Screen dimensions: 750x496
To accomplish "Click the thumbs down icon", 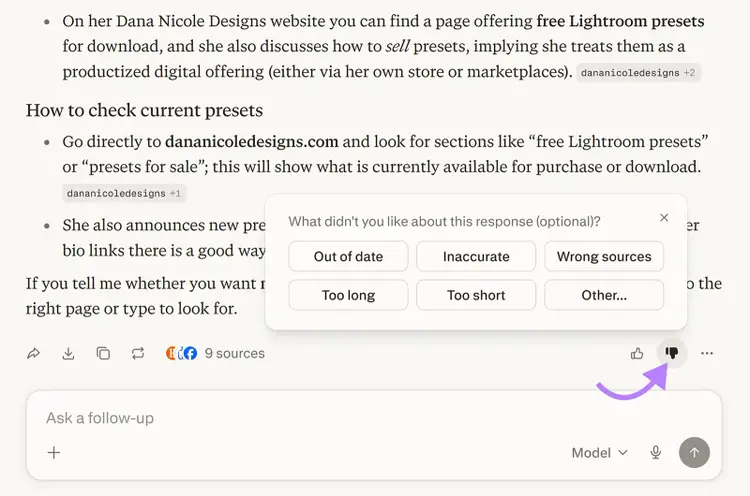I will (672, 353).
